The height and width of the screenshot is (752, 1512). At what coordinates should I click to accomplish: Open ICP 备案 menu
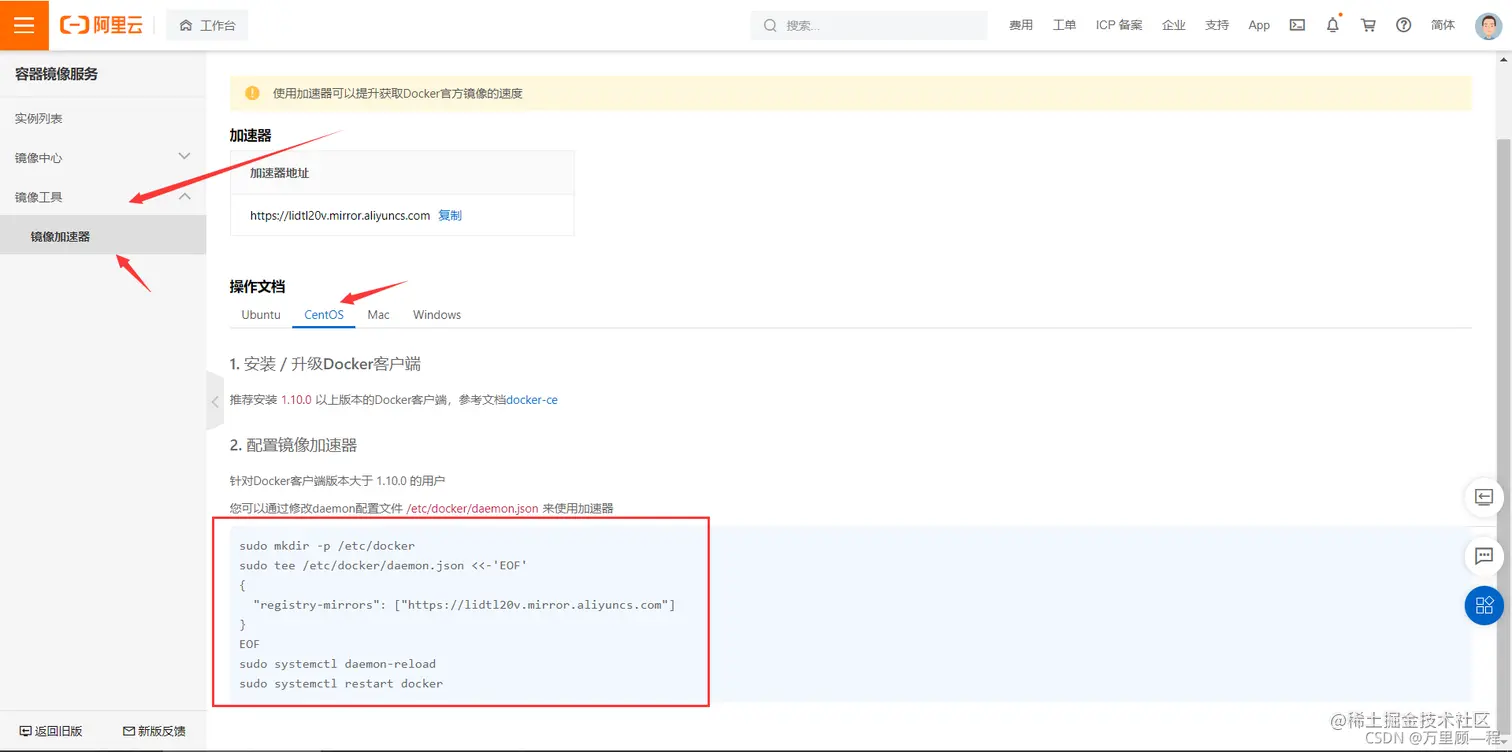point(1119,25)
